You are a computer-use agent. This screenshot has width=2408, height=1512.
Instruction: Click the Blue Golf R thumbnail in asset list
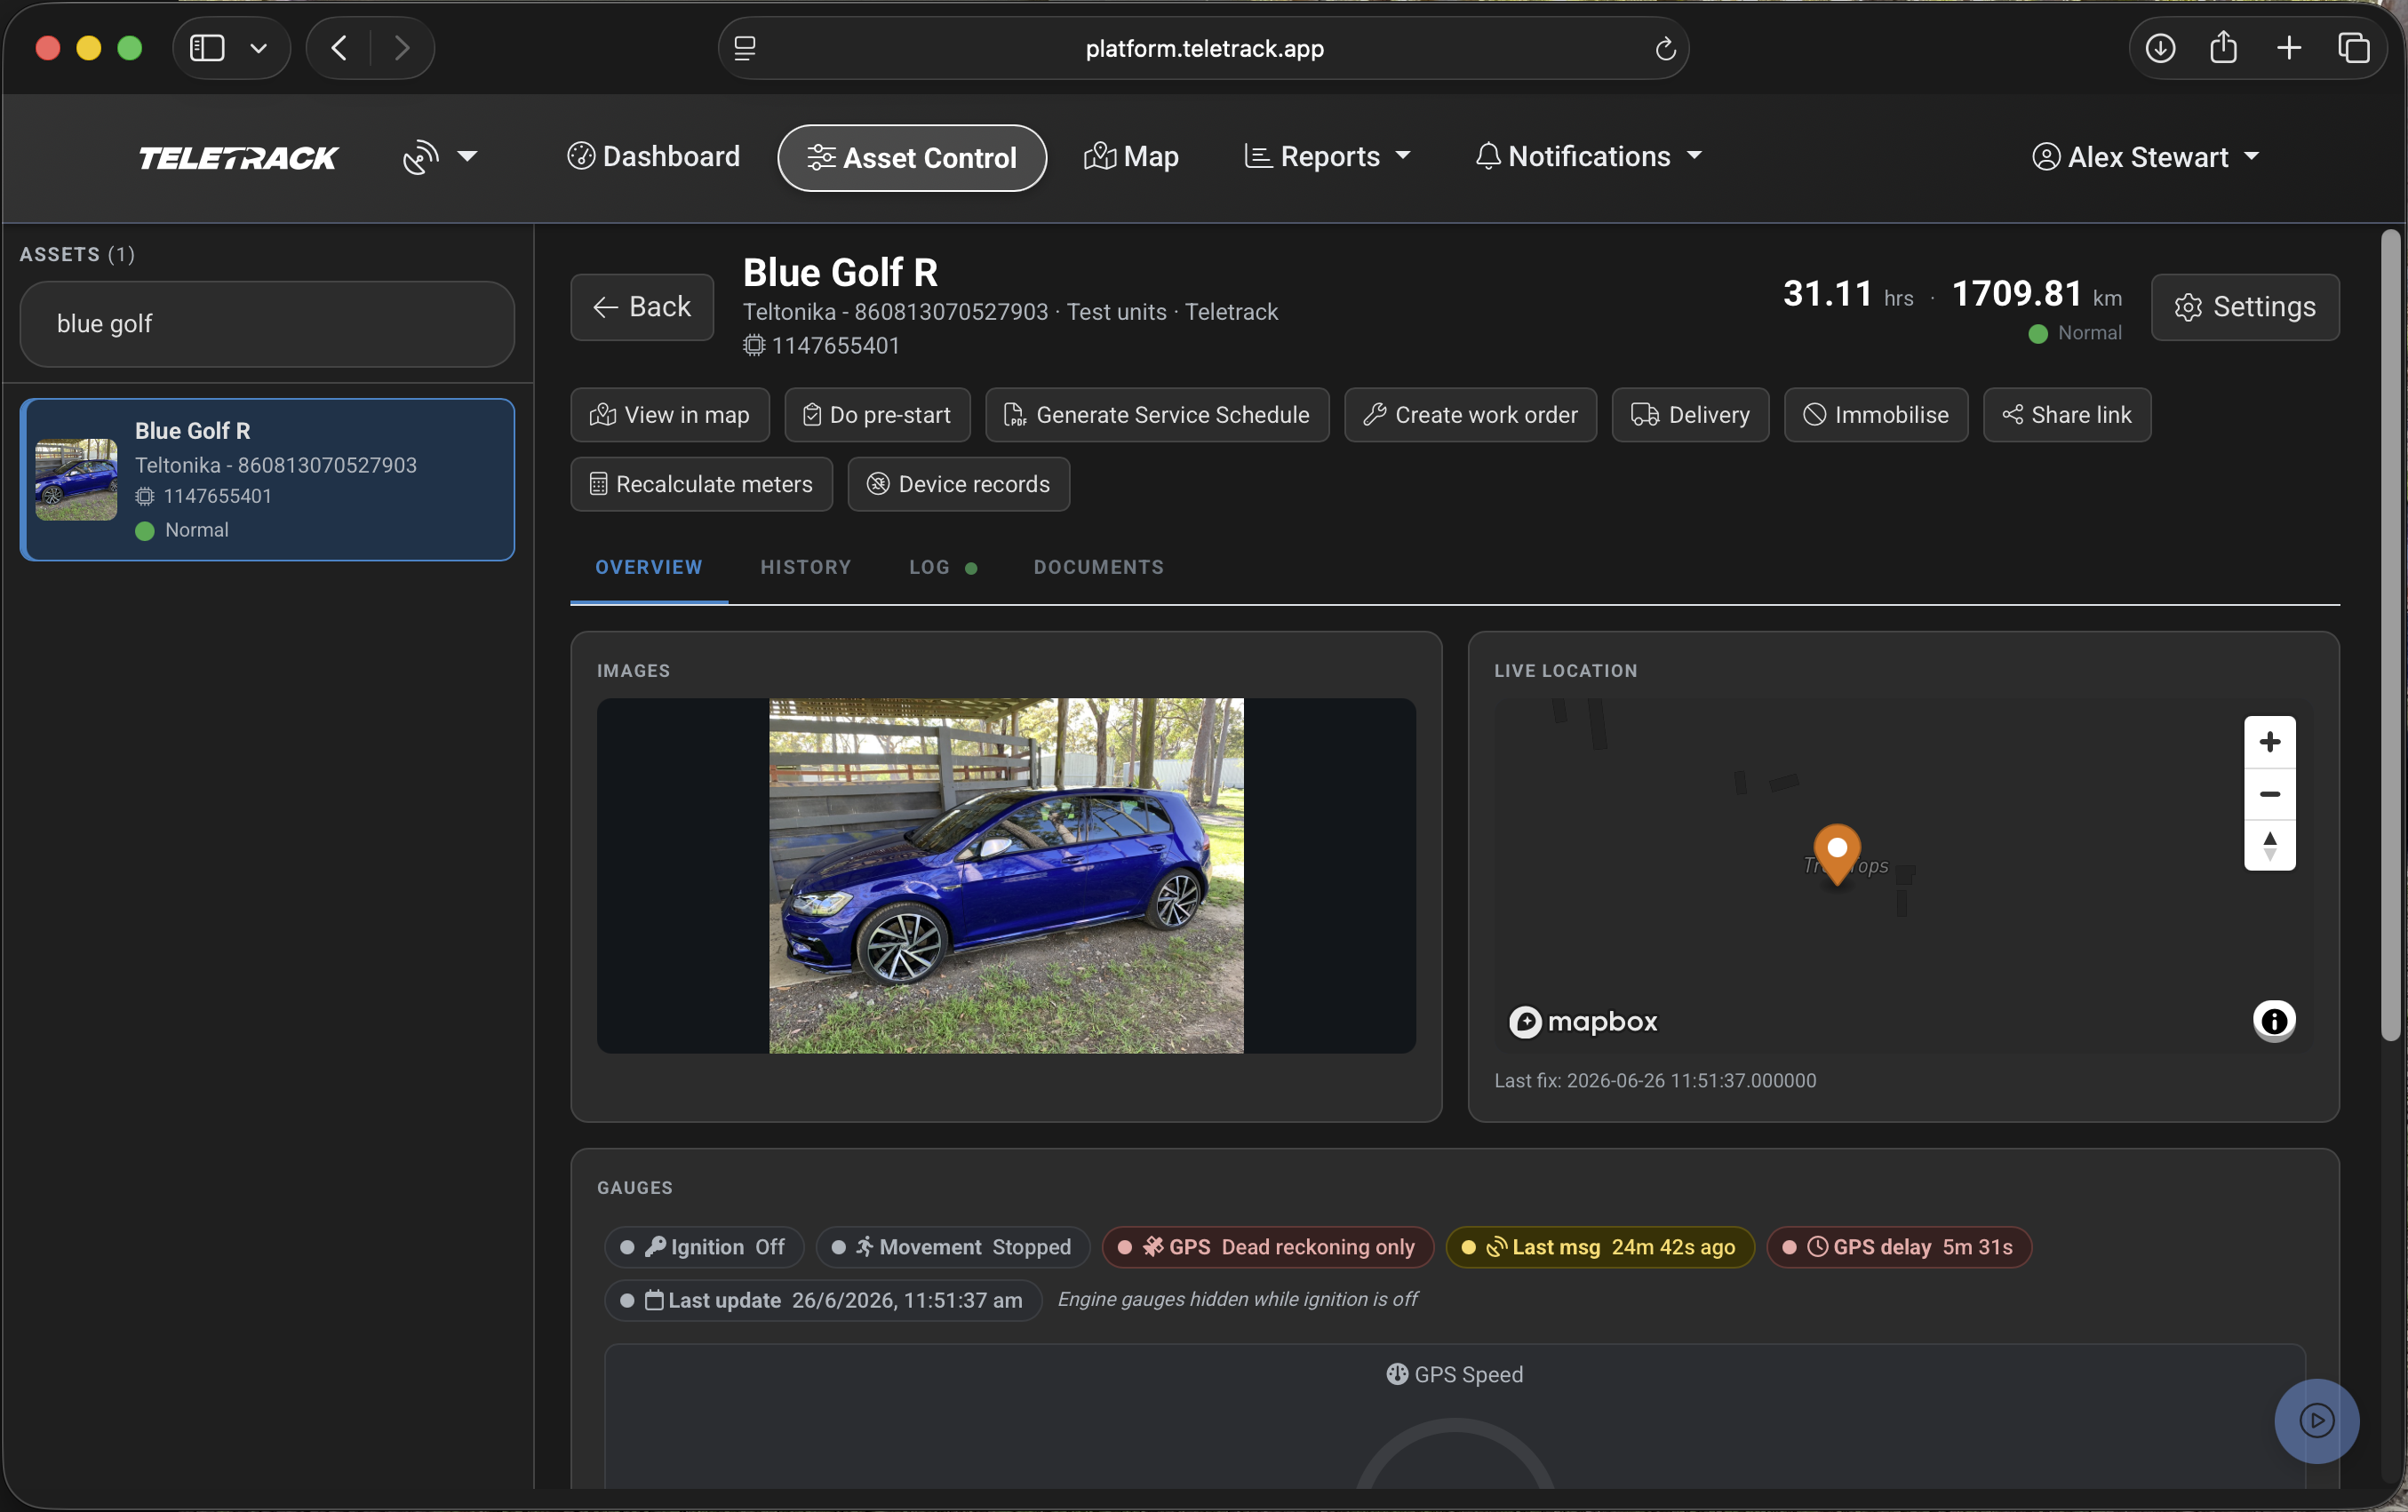pos(76,480)
